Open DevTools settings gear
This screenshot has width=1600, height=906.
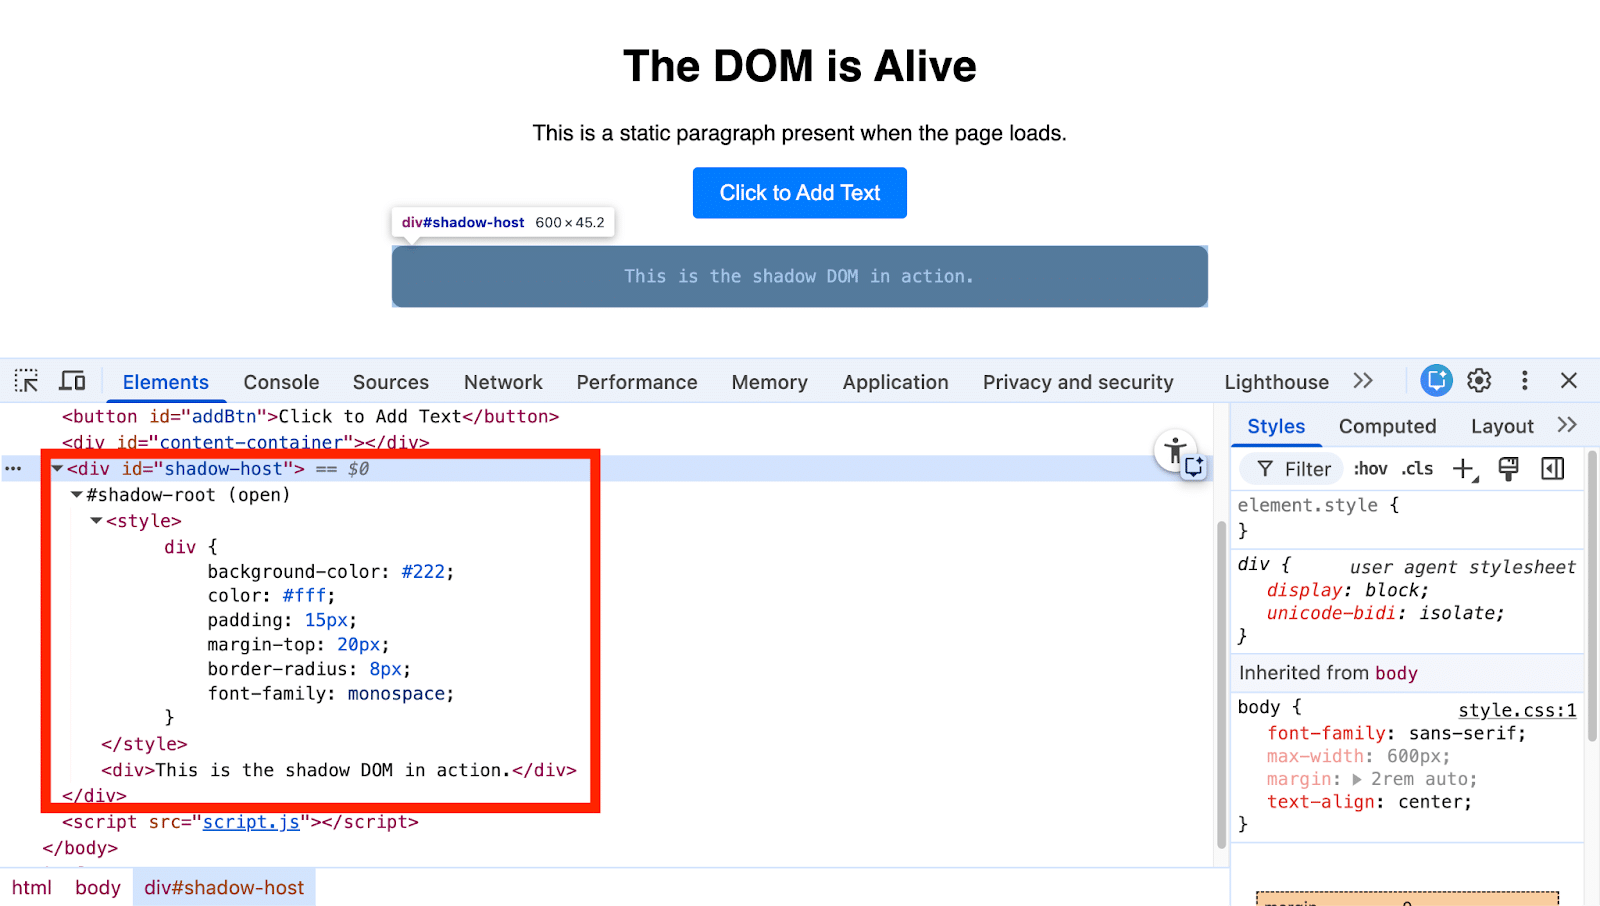pos(1479,380)
